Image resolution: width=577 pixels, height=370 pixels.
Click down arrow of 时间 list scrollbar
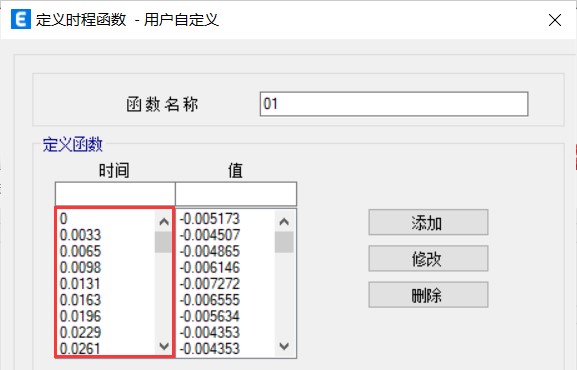164,346
